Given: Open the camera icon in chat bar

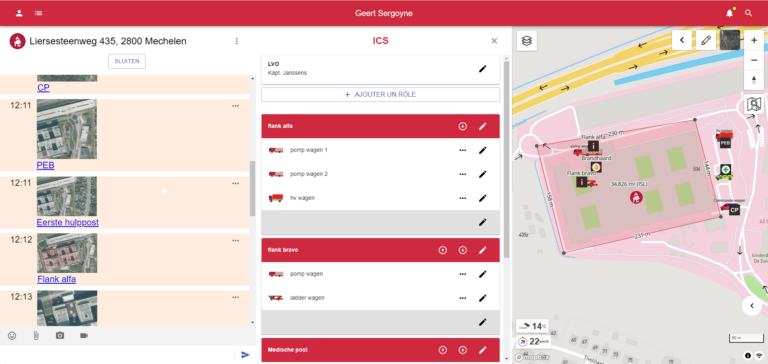Looking at the screenshot, I should [60, 336].
